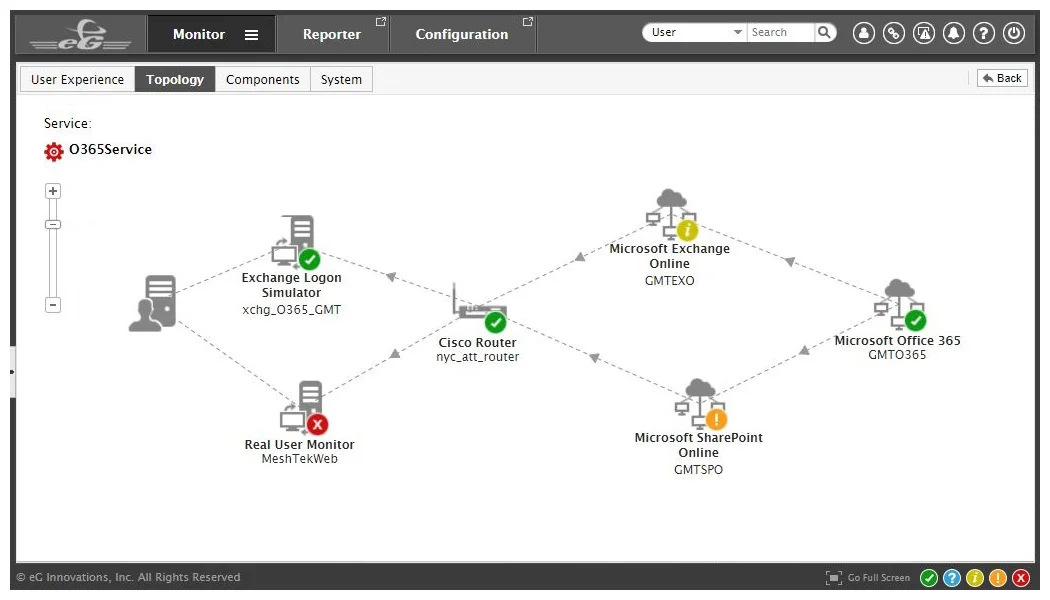Click the blue unknown status legend icon
This screenshot has width=1050, height=600.
952,578
